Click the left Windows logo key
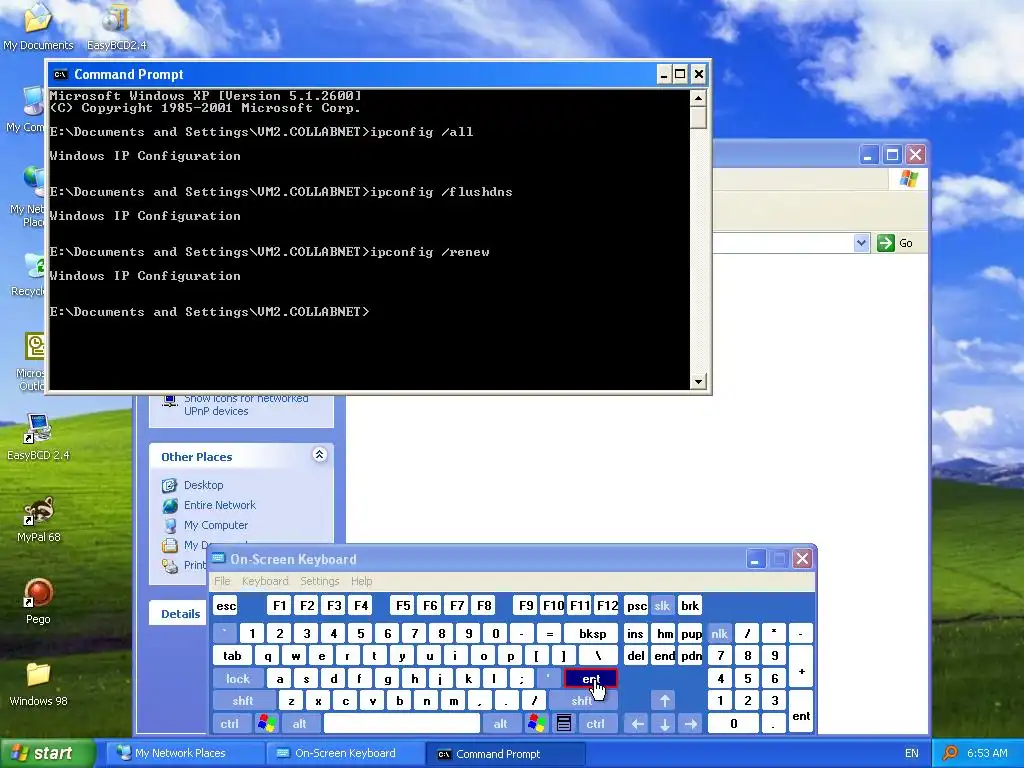 tap(266, 724)
